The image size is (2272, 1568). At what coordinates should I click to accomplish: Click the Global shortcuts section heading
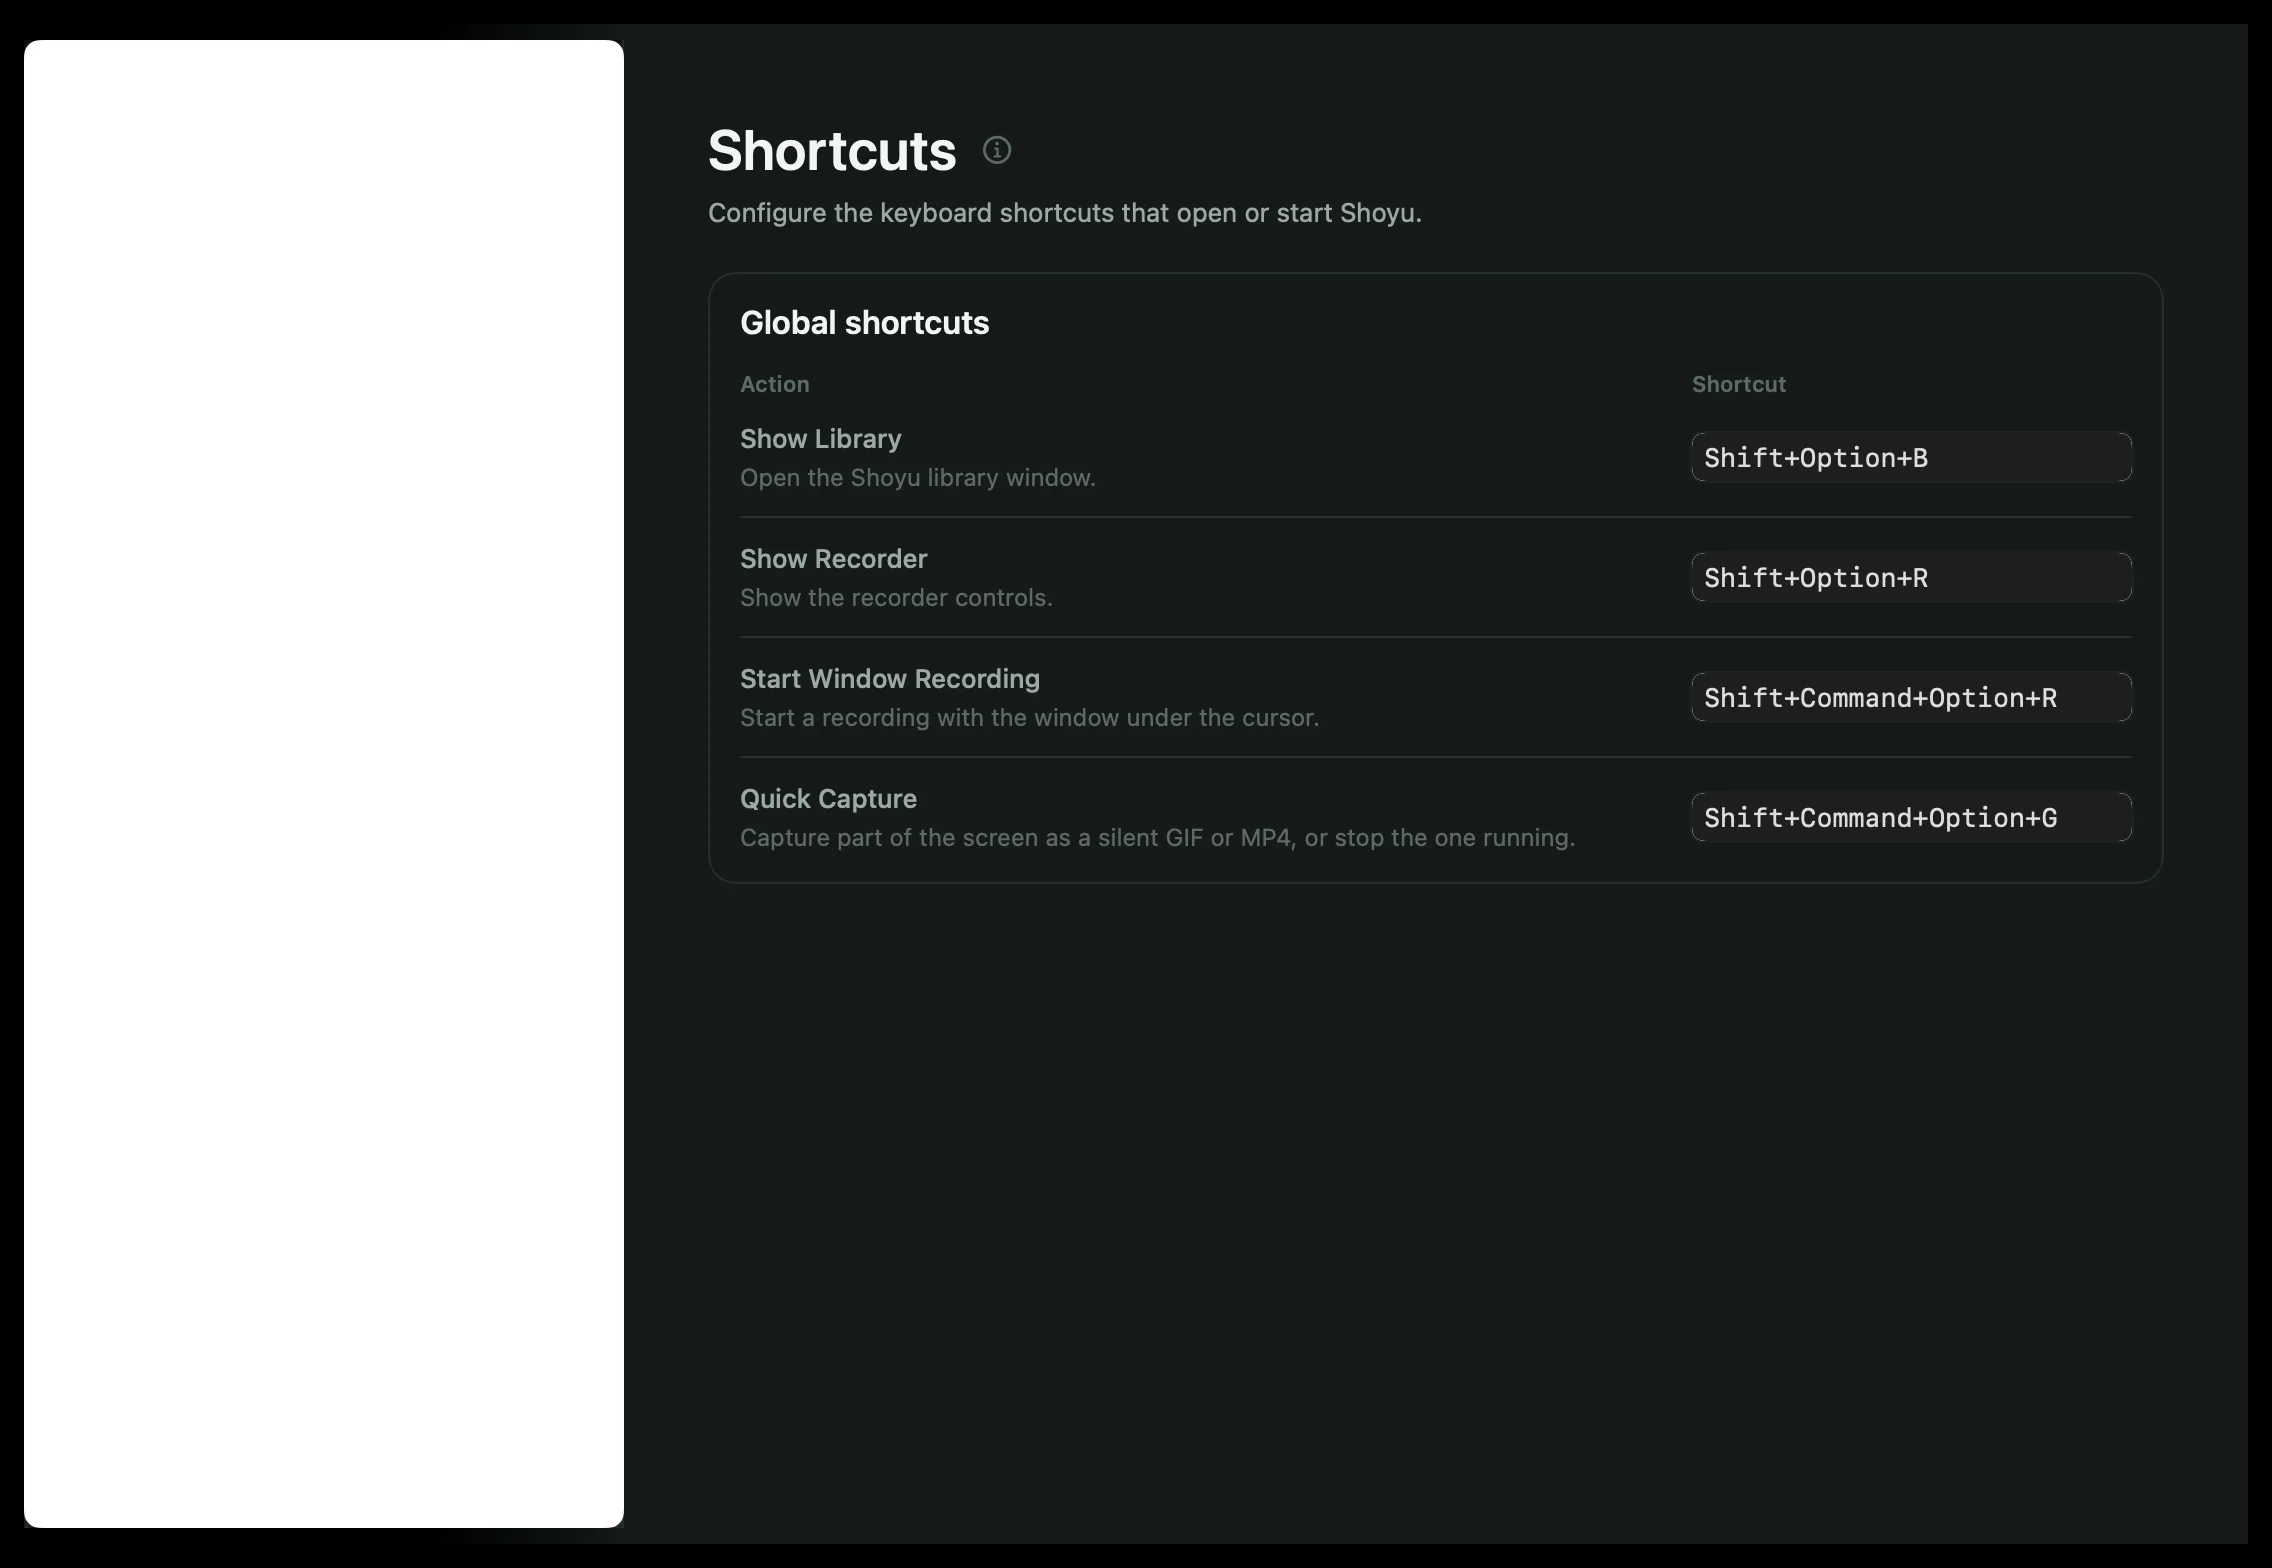point(864,323)
